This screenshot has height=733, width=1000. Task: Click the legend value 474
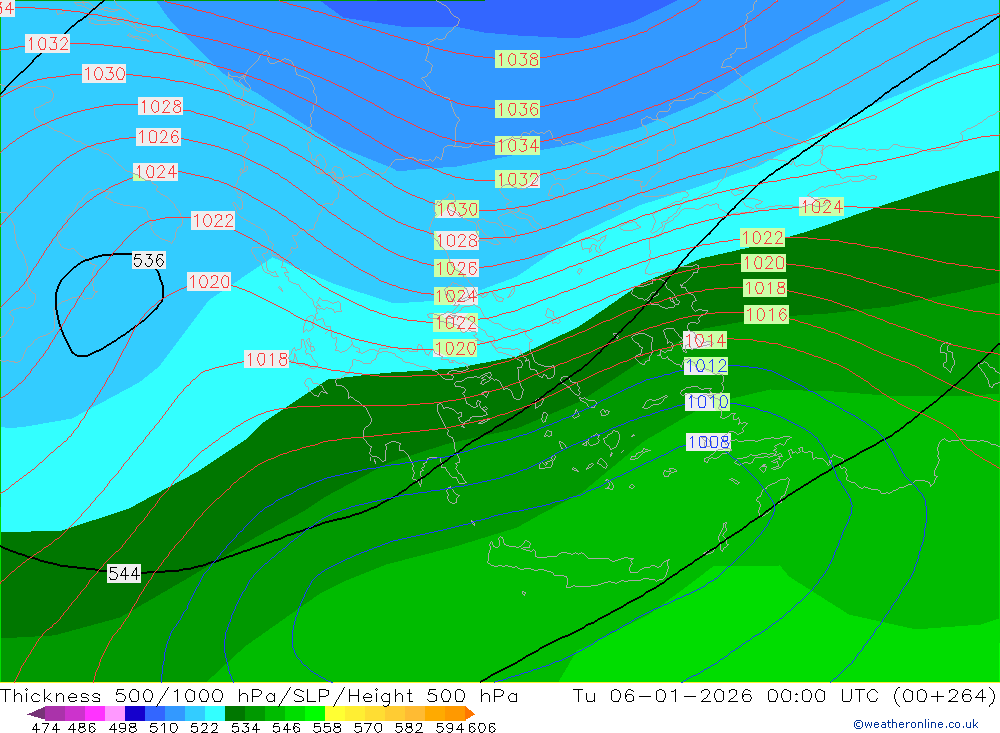pos(45,727)
